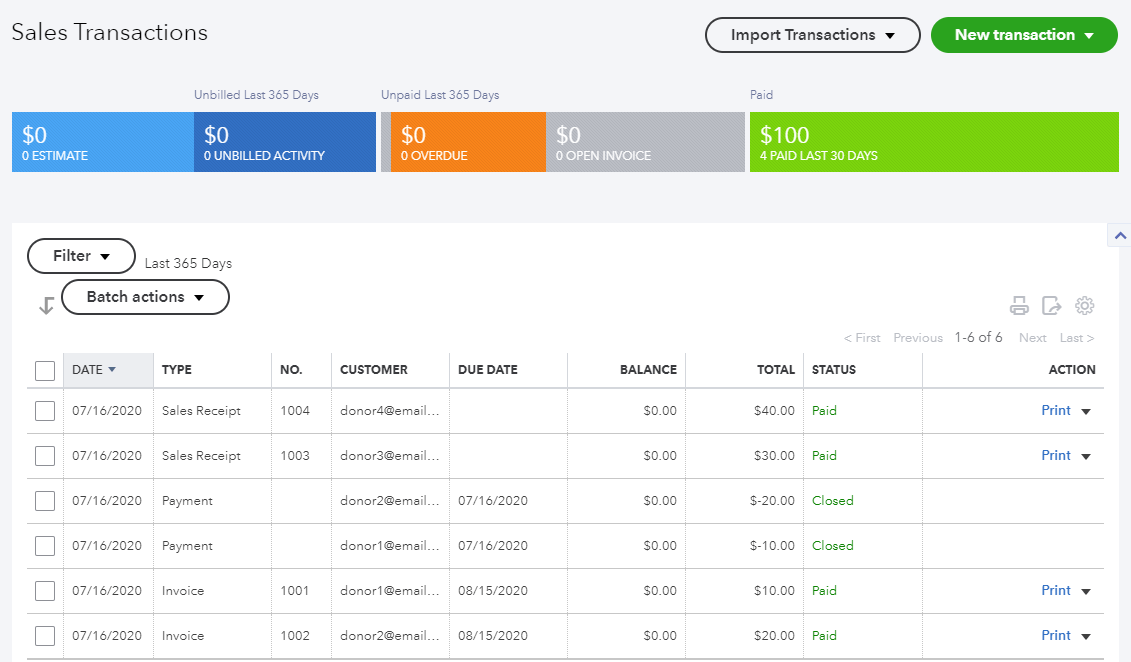1131x662 pixels.
Task: Open Import Transactions menu
Action: [812, 35]
